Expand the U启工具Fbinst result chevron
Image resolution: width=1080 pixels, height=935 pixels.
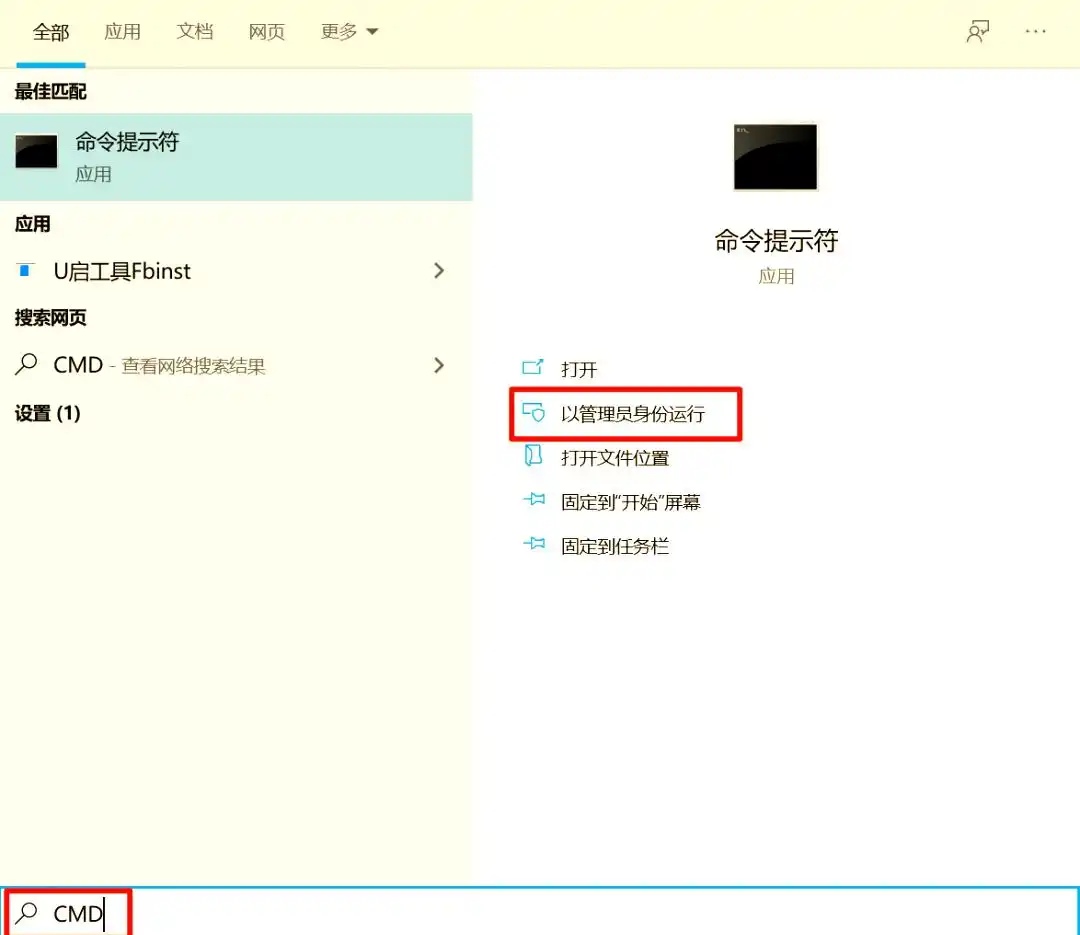[x=439, y=270]
